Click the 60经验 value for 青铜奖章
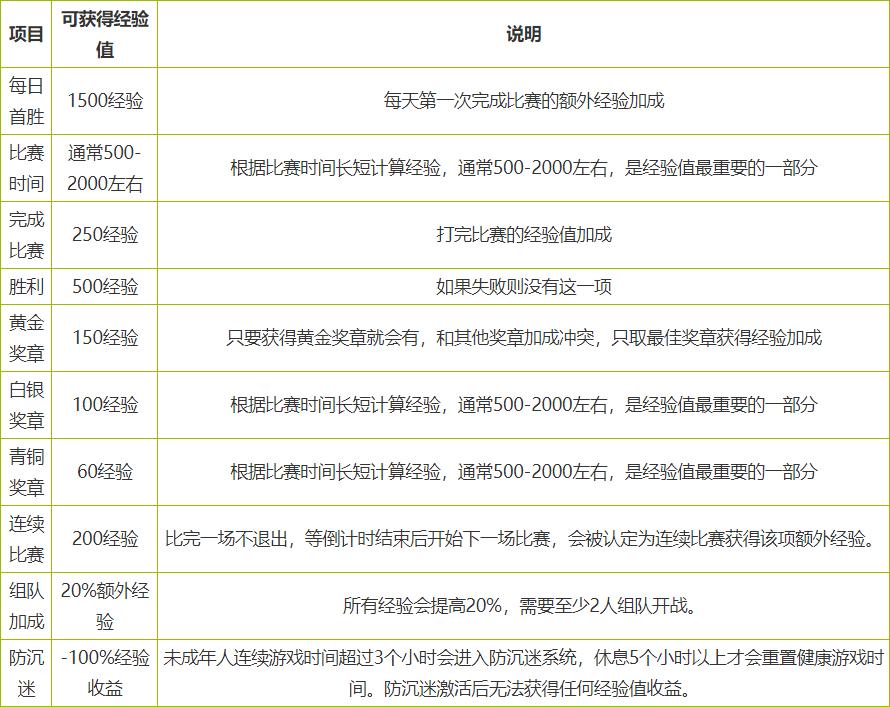 click(101, 470)
